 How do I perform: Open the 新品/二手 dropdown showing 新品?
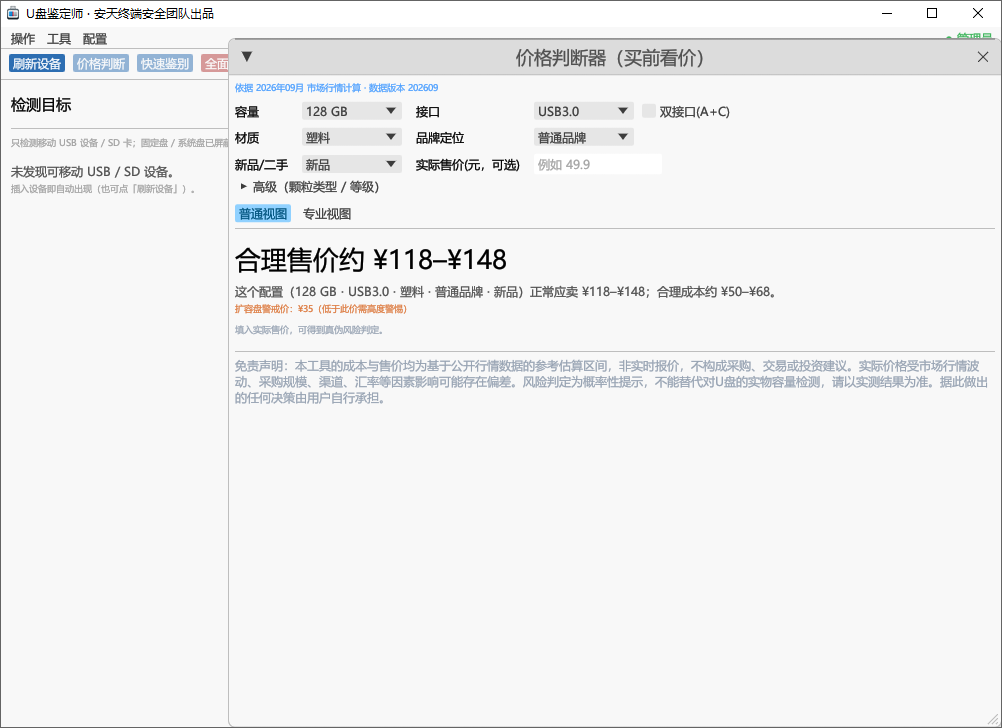pyautogui.click(x=351, y=164)
